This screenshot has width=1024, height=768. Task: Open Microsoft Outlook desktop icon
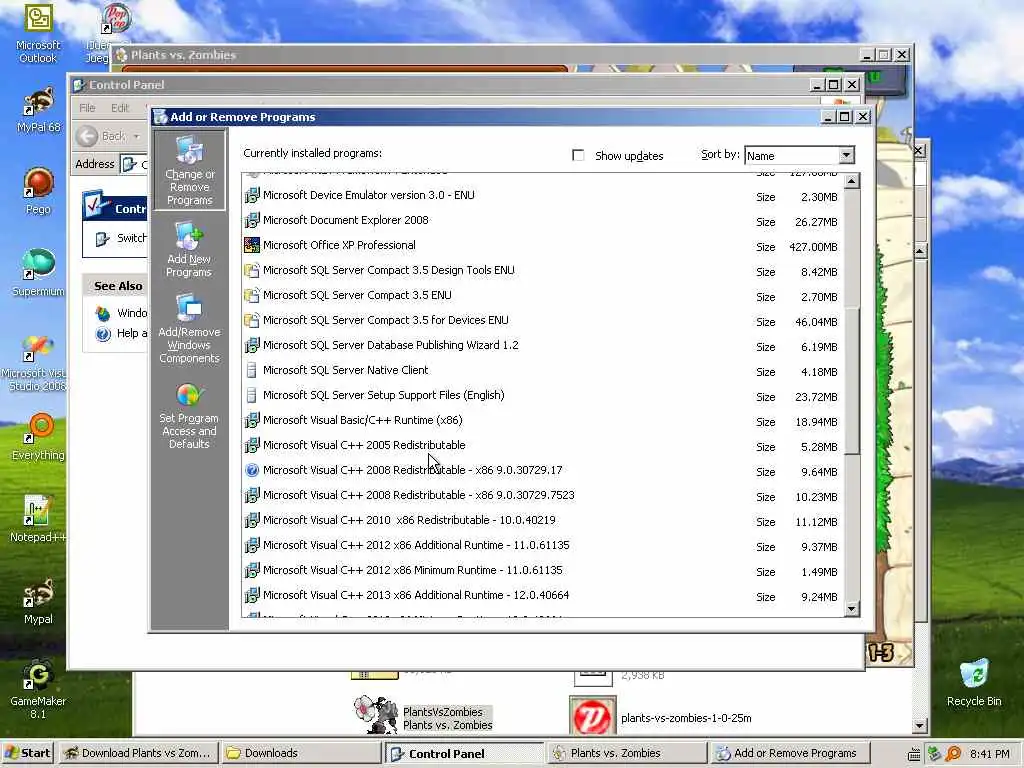(38, 33)
